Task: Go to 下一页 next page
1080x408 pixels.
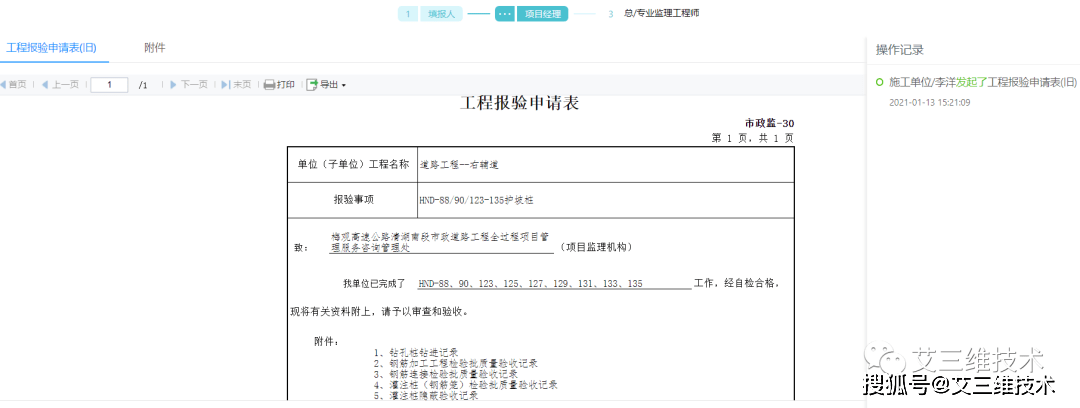Action: (x=189, y=85)
